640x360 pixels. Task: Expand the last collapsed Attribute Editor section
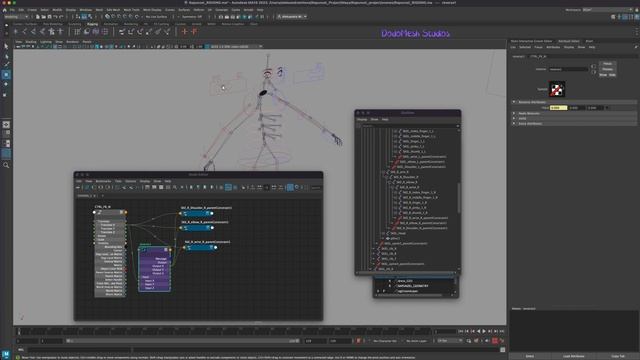point(514,123)
